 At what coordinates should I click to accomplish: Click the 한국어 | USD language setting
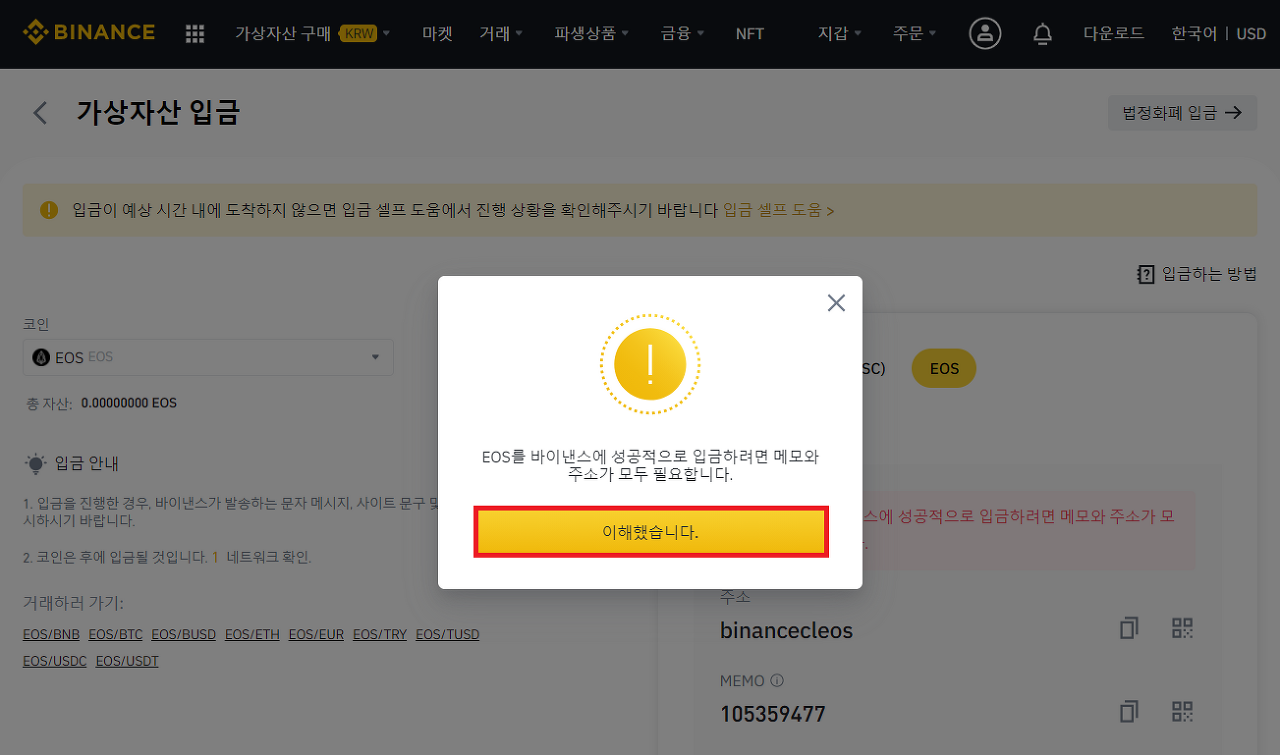1219,33
